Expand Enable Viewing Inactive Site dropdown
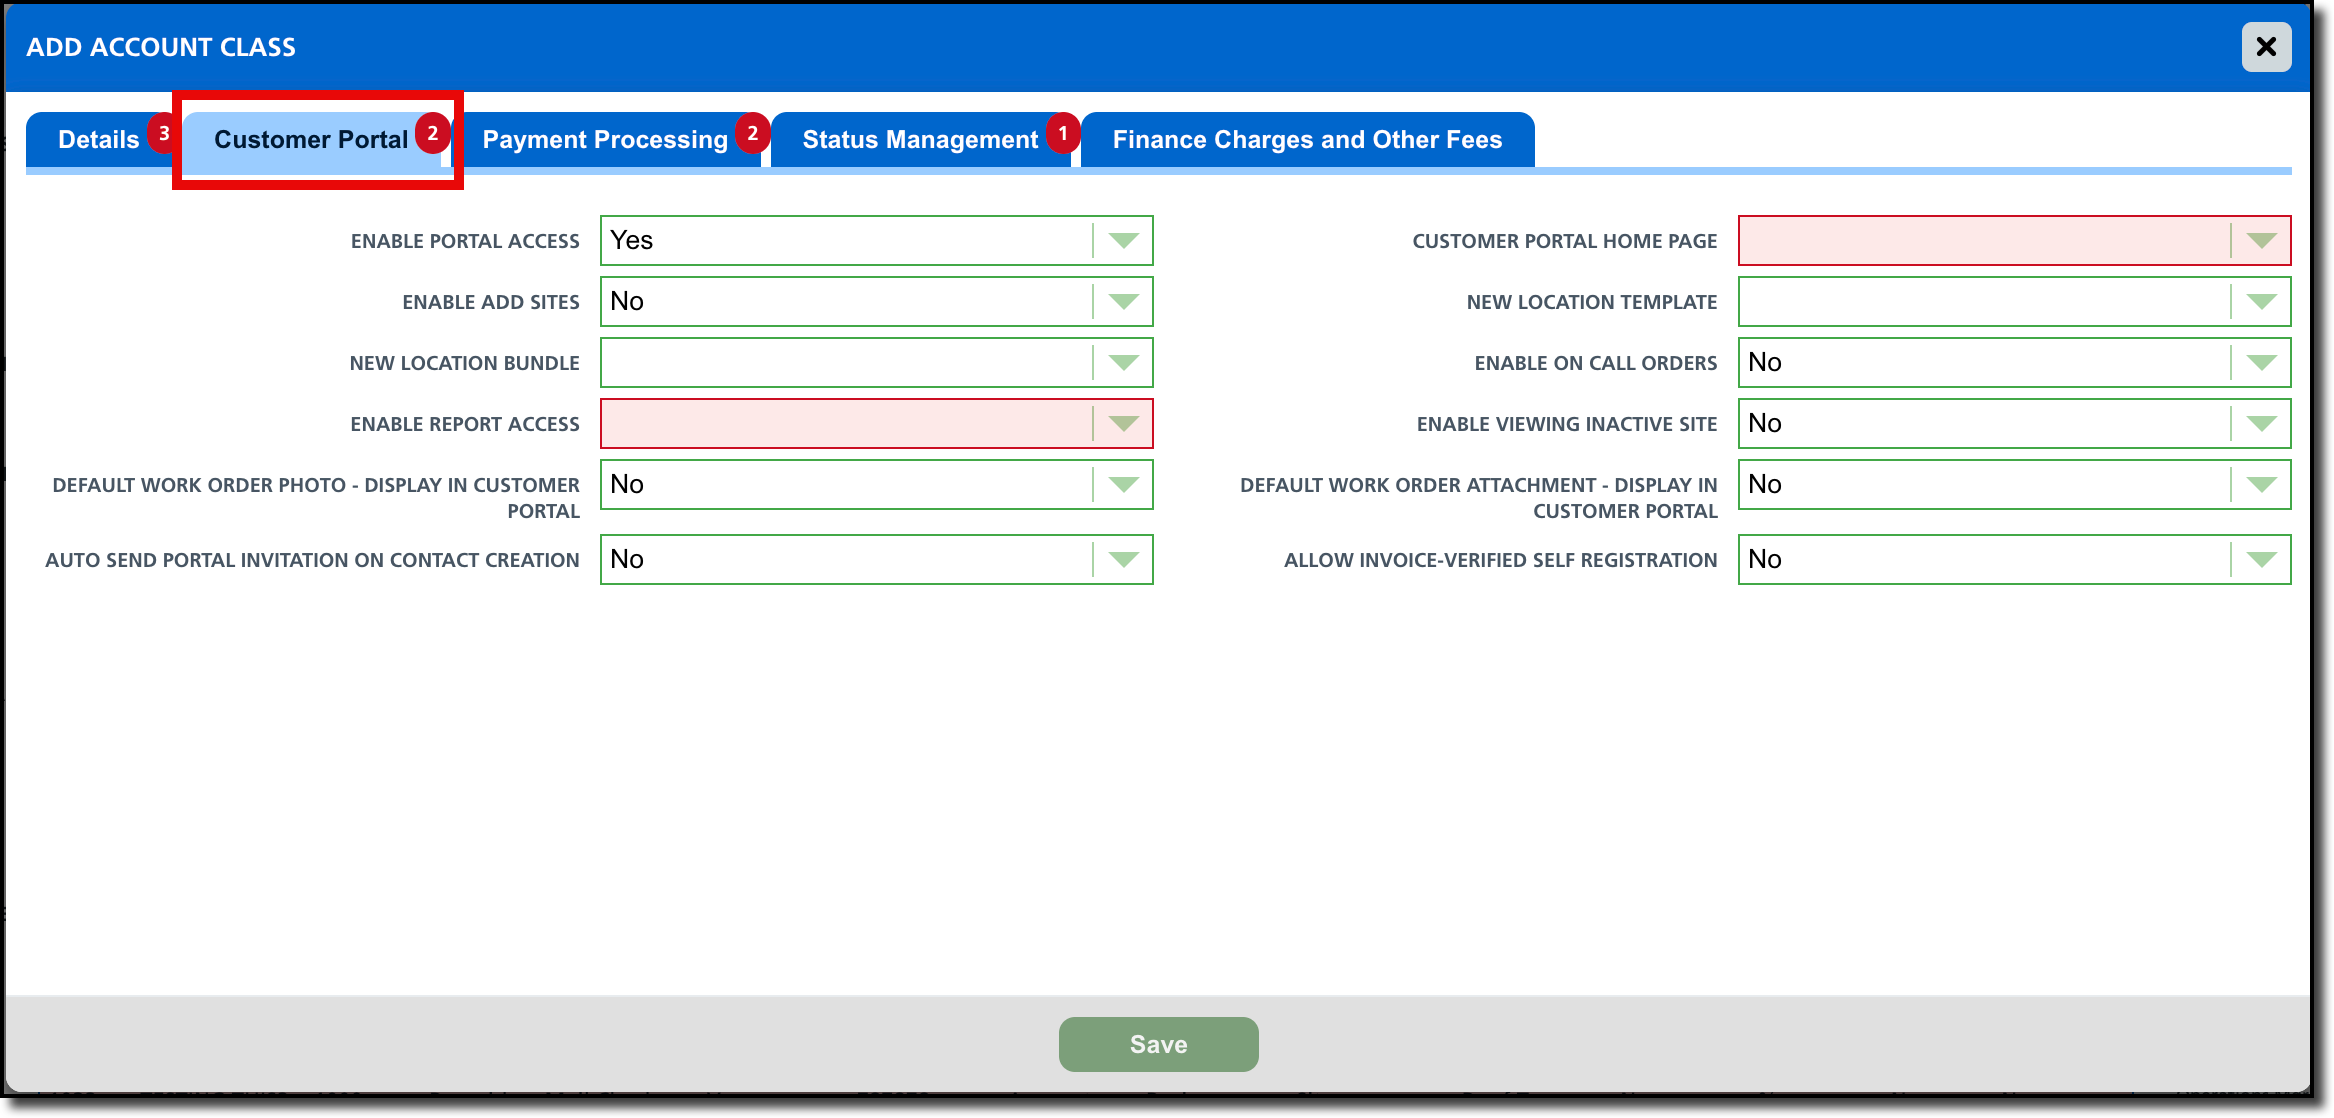 coord(2261,424)
